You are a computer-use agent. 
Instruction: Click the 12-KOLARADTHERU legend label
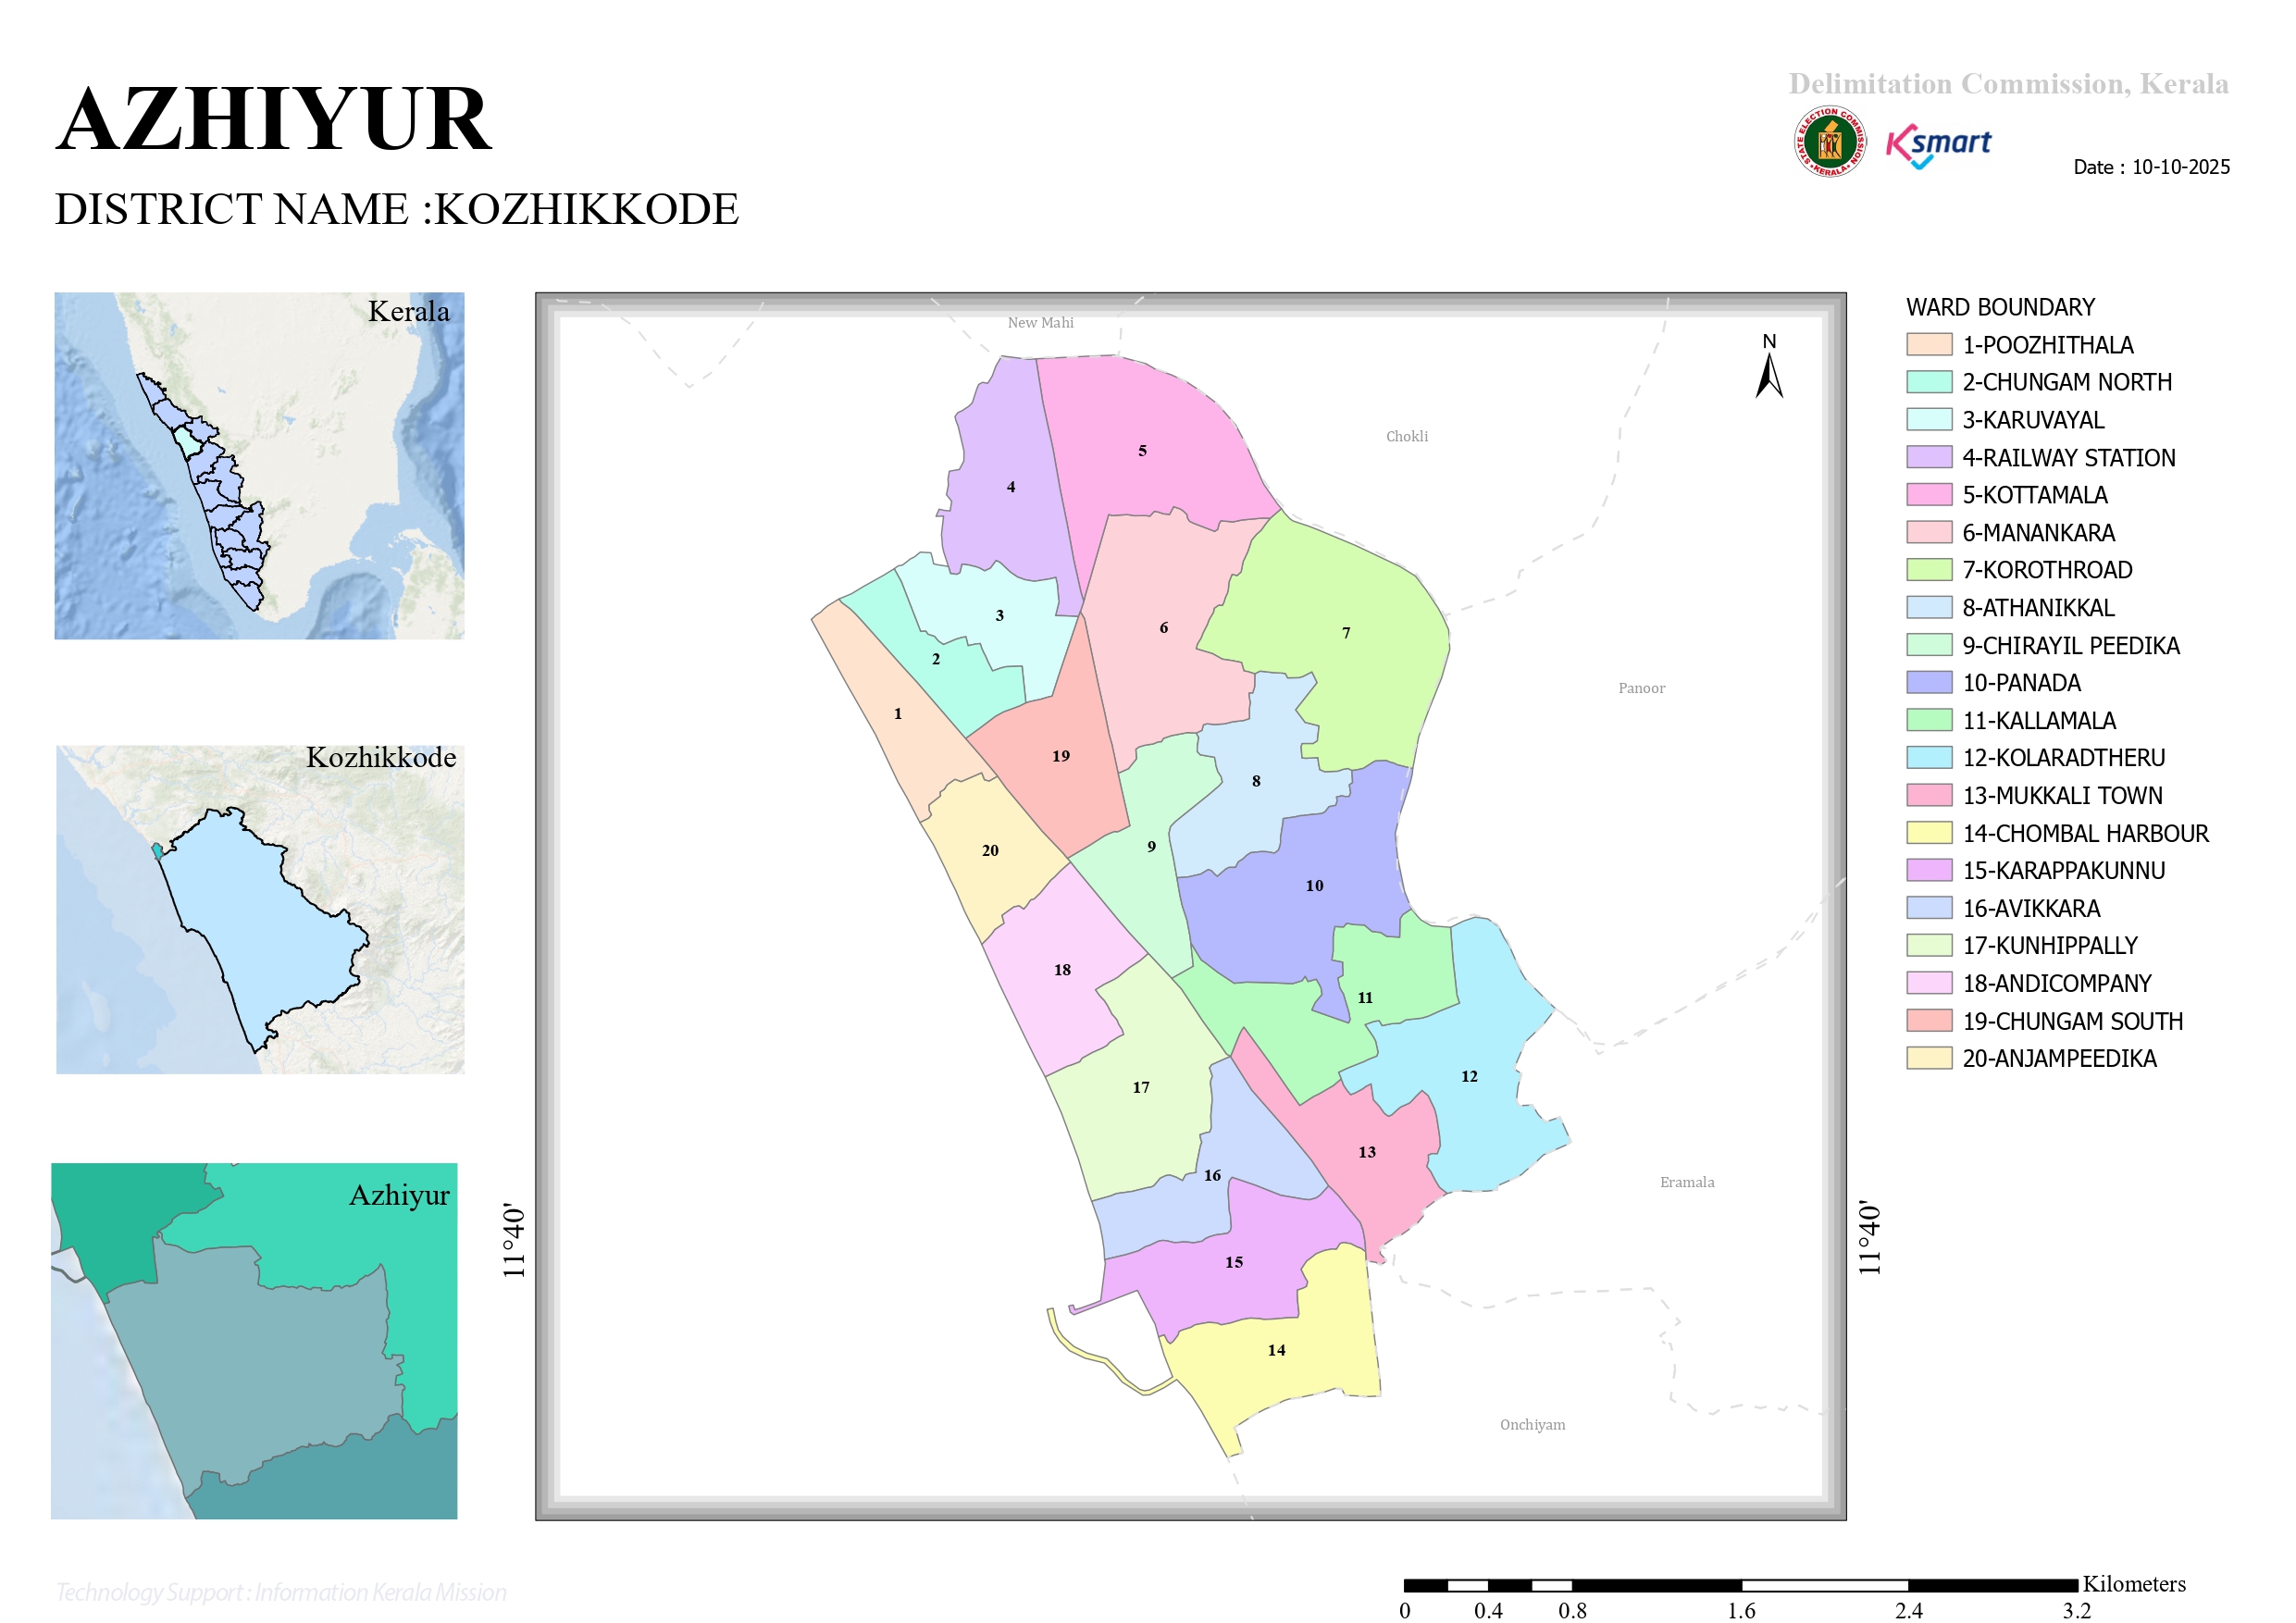click(x=2063, y=758)
